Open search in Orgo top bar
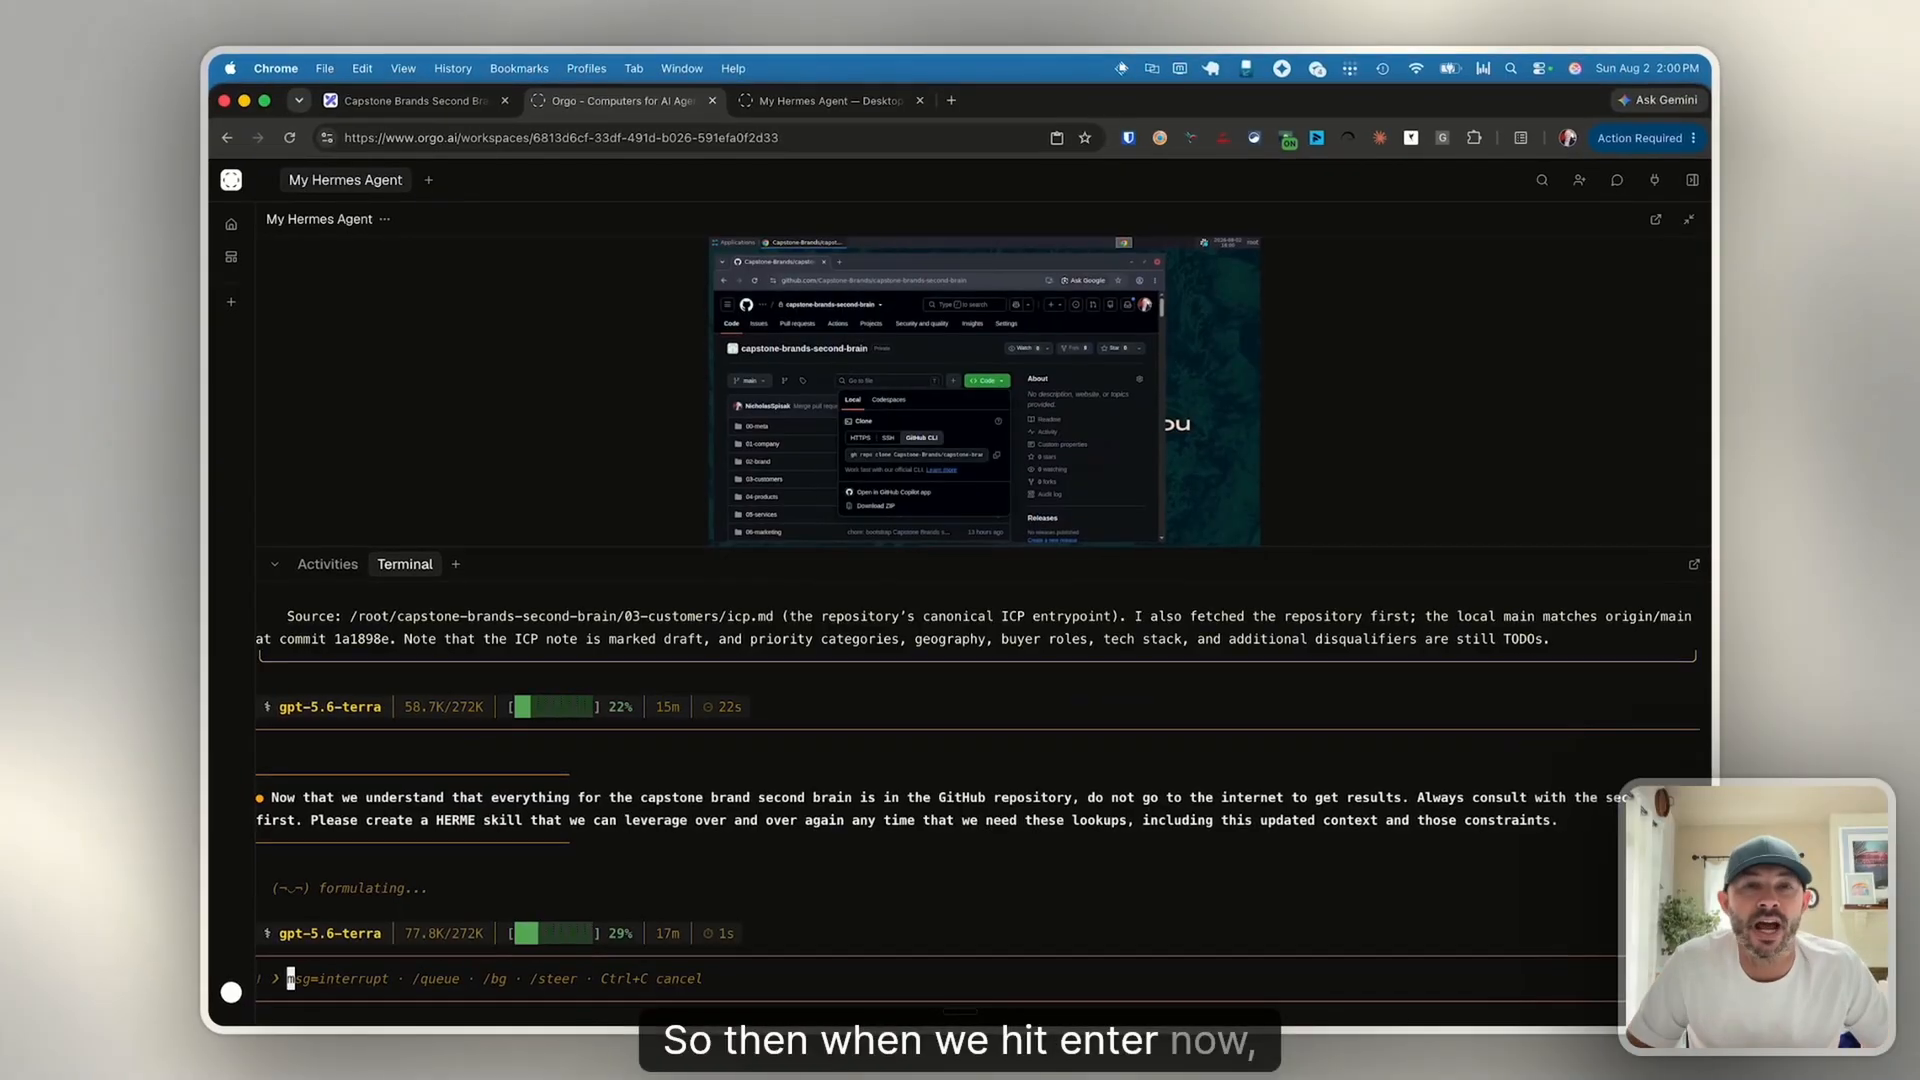Viewport: 1920px width, 1080px height. (x=1542, y=180)
